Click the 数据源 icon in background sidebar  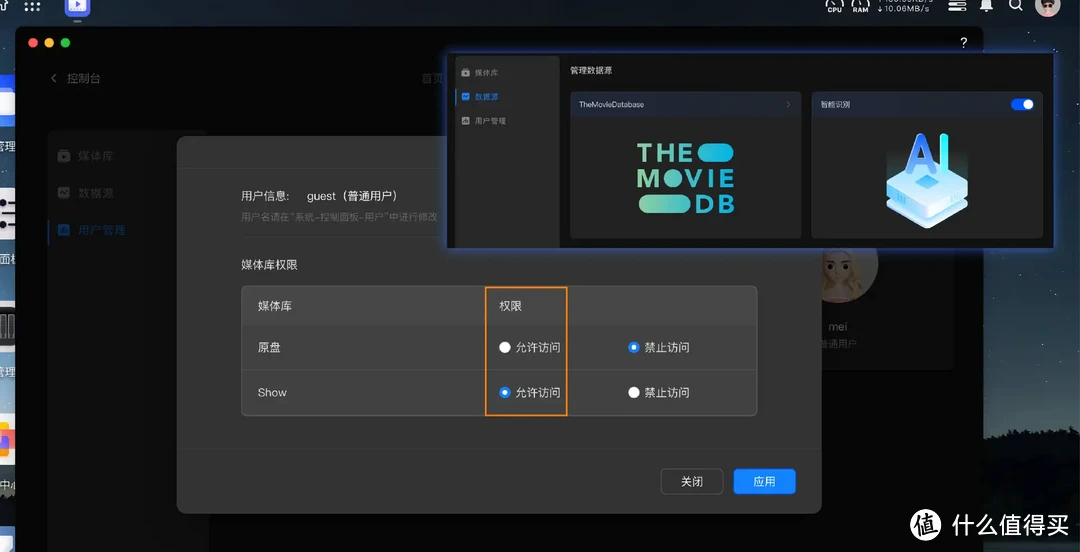(x=63, y=193)
